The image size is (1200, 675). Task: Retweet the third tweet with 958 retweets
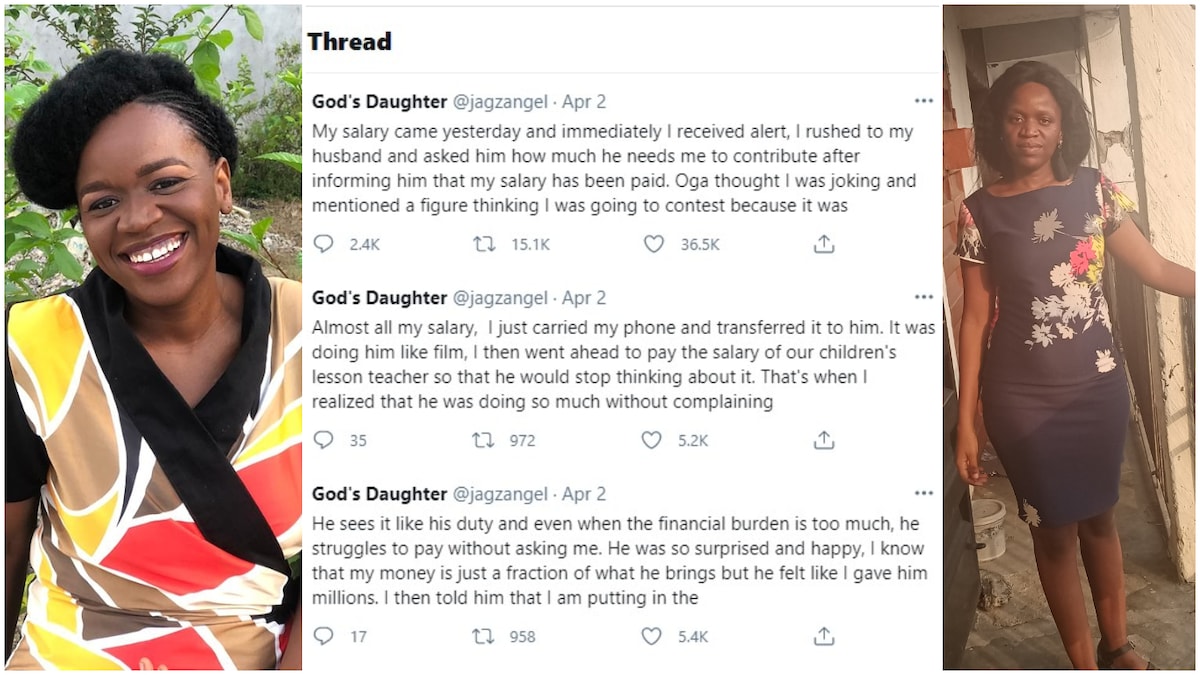[484, 636]
